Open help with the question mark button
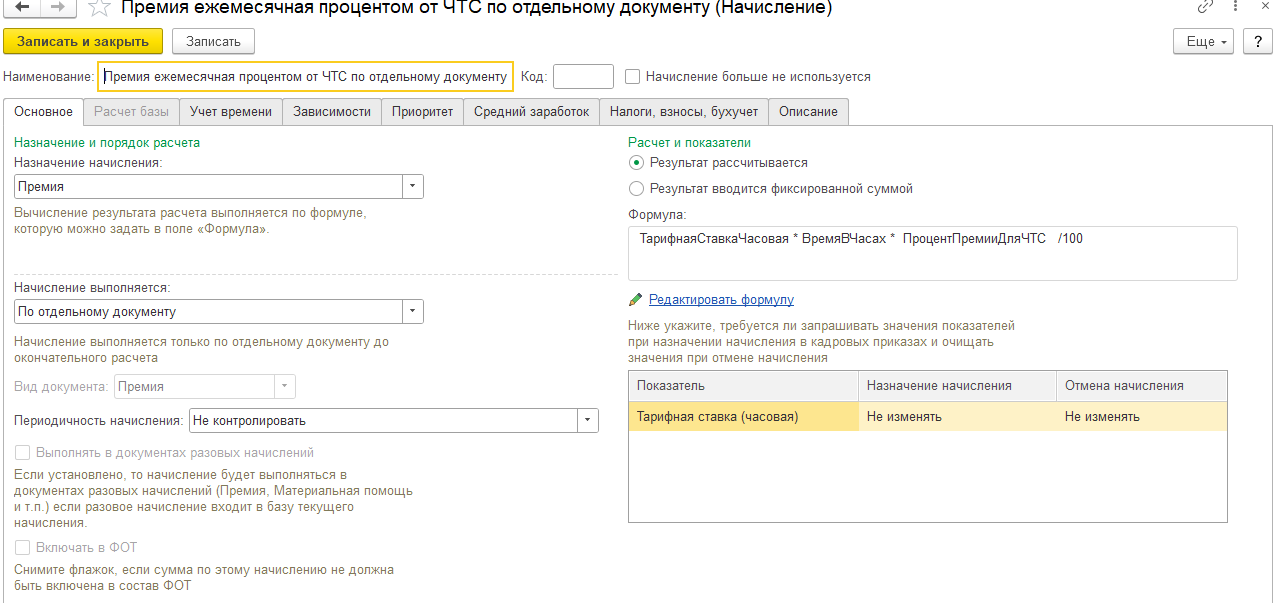1280x603 pixels. click(x=1256, y=41)
